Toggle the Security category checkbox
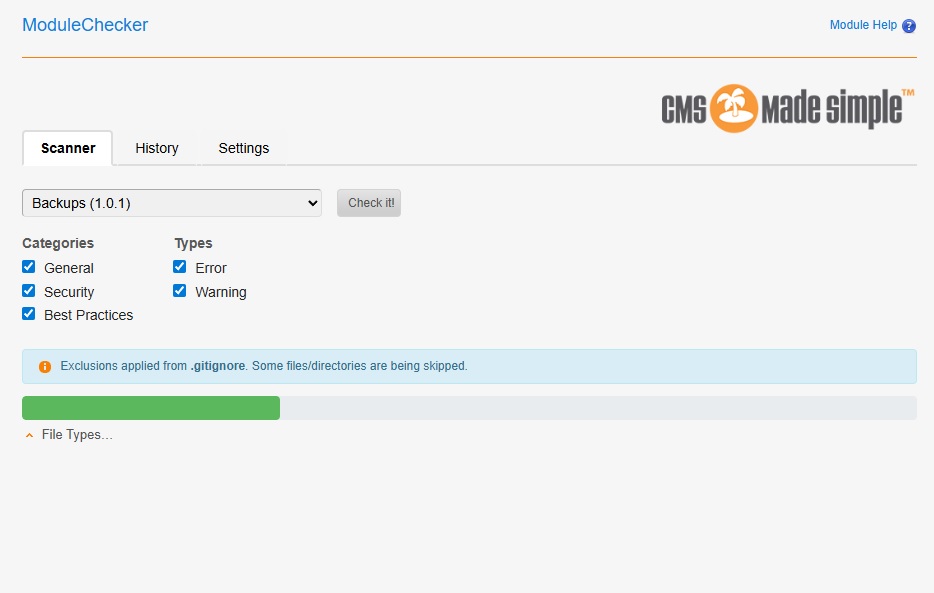The image size is (934, 593). pos(29,291)
